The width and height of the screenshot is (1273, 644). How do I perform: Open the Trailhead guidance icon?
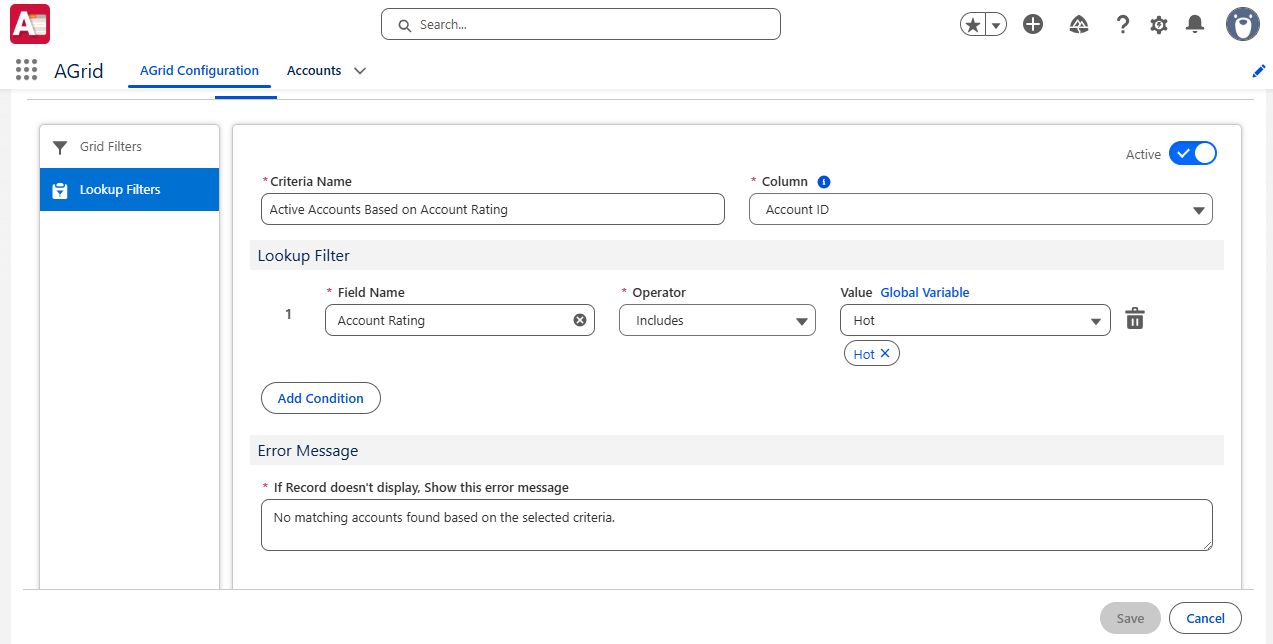click(1079, 25)
